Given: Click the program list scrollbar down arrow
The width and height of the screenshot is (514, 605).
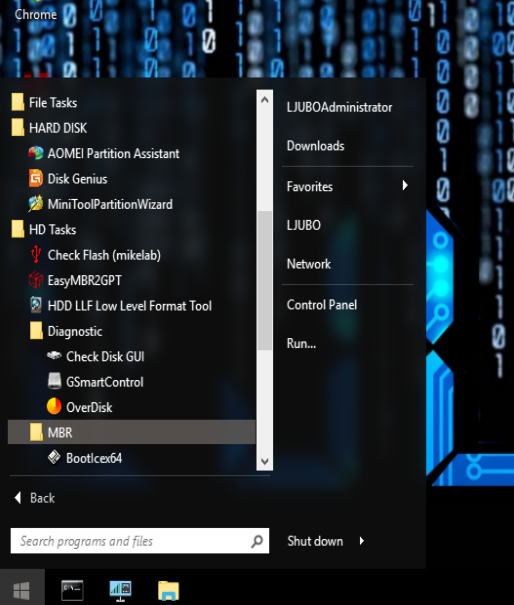Looking at the screenshot, I should tap(265, 461).
